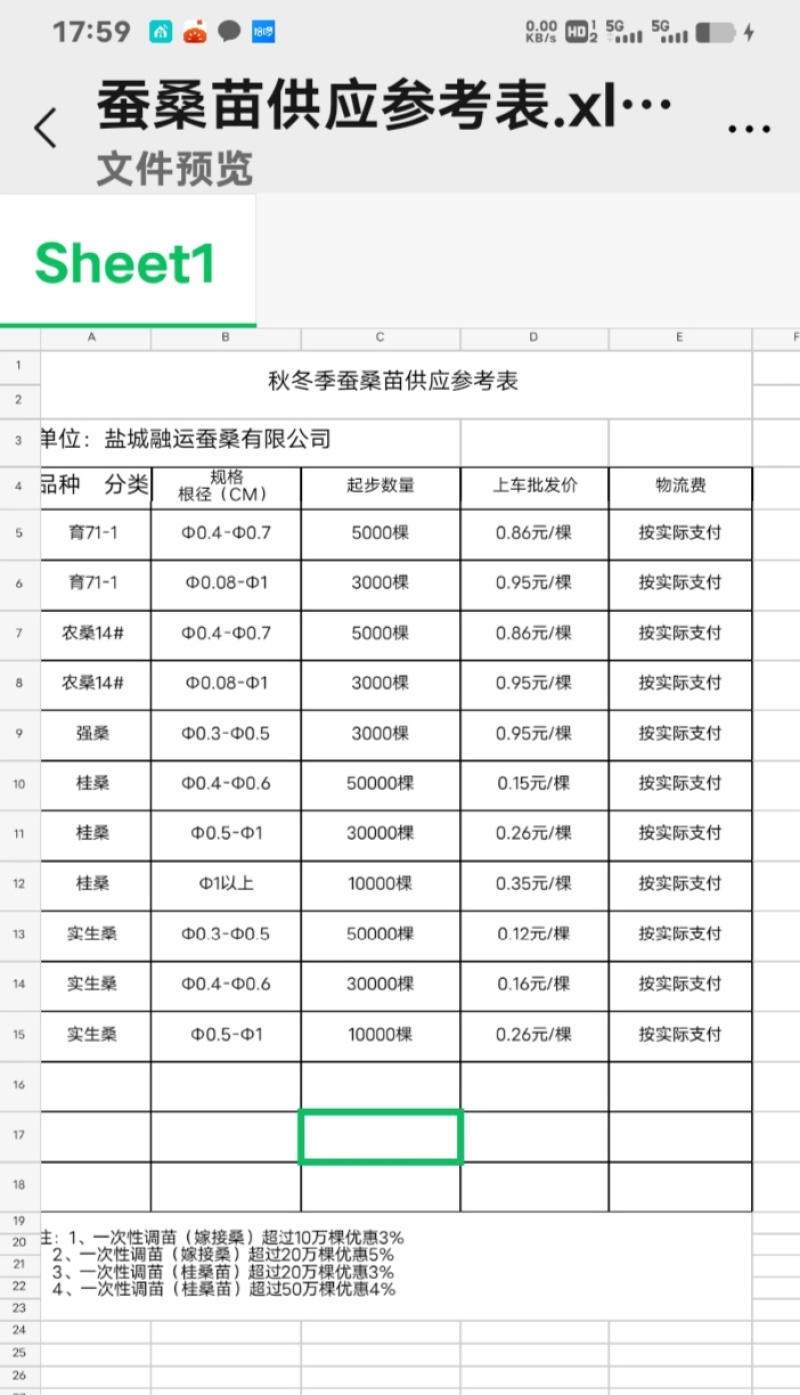This screenshot has height=1395, width=800.
Task: Click 按实际支付 cell in row 12
Action: coord(680,884)
